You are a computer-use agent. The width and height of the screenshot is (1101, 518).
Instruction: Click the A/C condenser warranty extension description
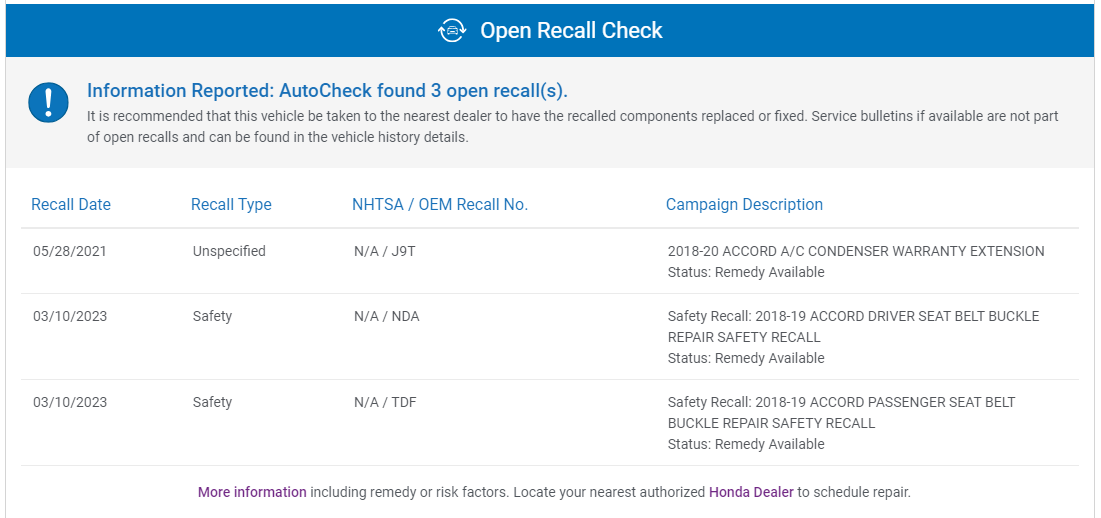click(855, 252)
